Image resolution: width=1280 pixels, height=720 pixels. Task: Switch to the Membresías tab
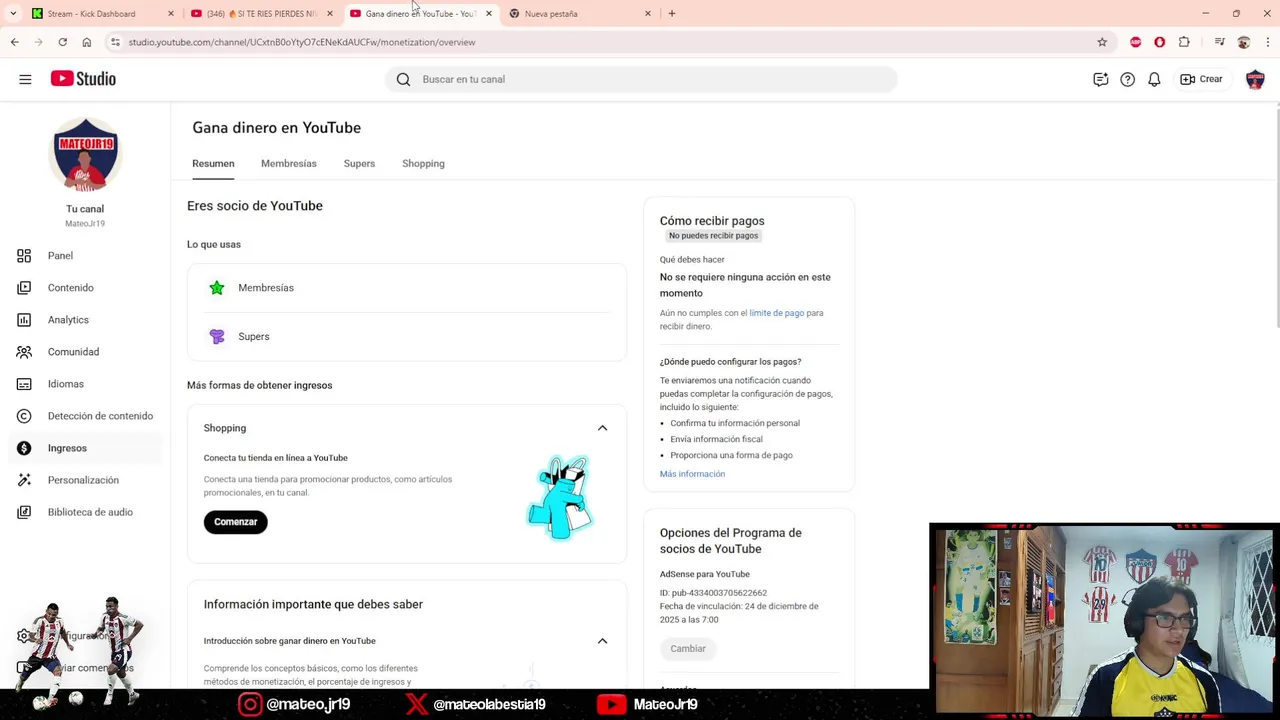pos(288,163)
